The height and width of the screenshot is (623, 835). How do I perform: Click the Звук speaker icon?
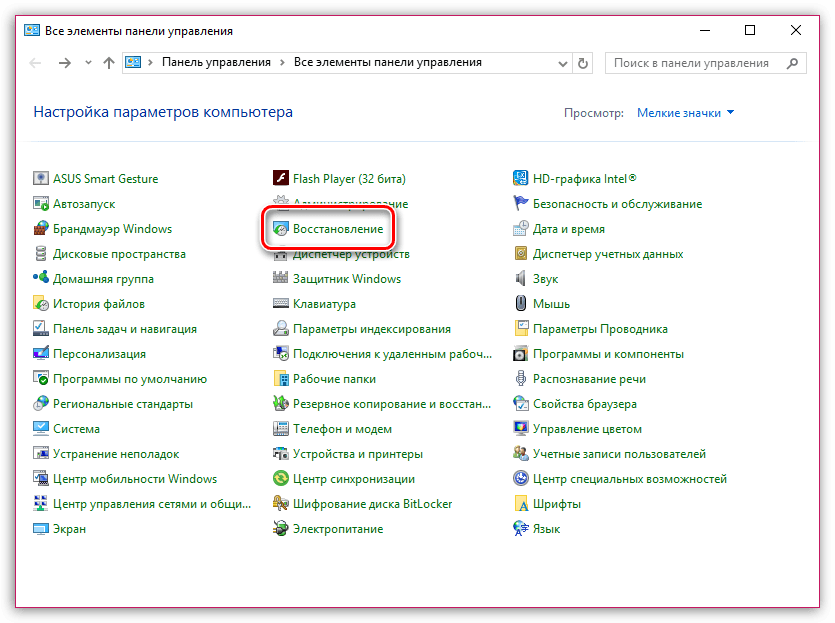[521, 279]
